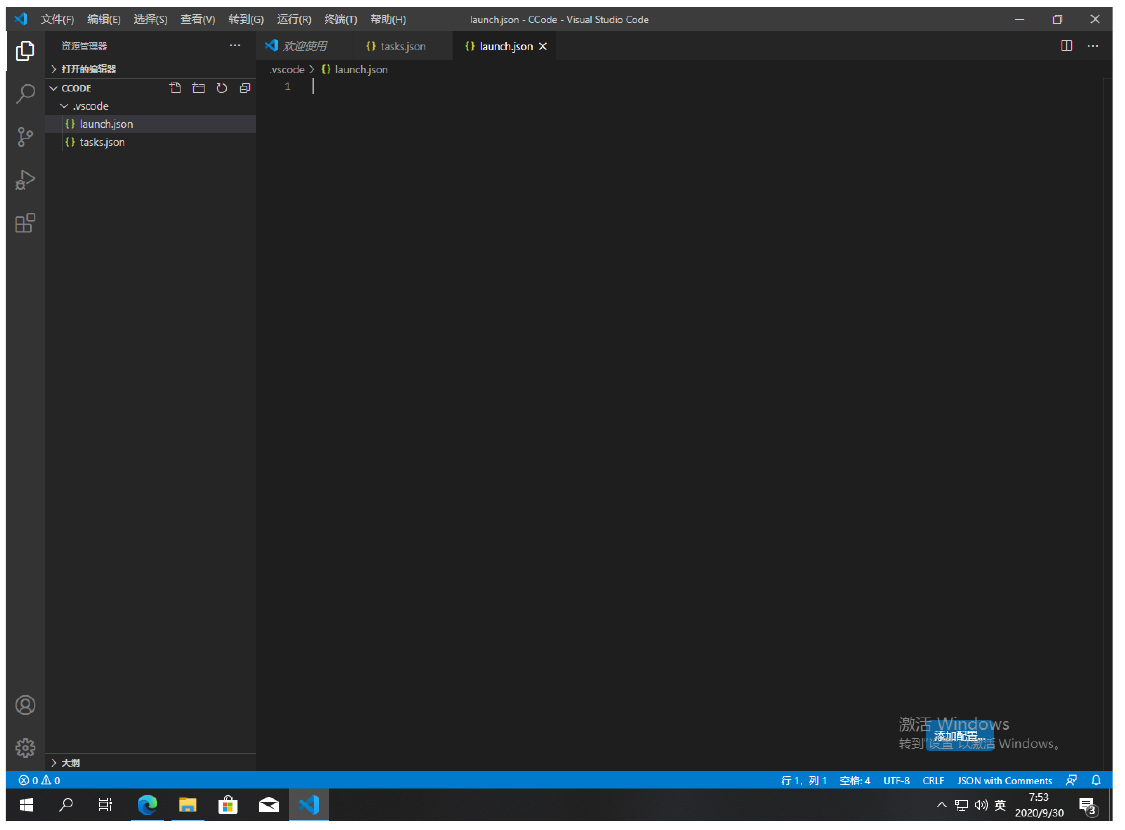Expand the 打开的编辑器 section
Image resolution: width=1125 pixels, height=830 pixels.
coord(88,69)
